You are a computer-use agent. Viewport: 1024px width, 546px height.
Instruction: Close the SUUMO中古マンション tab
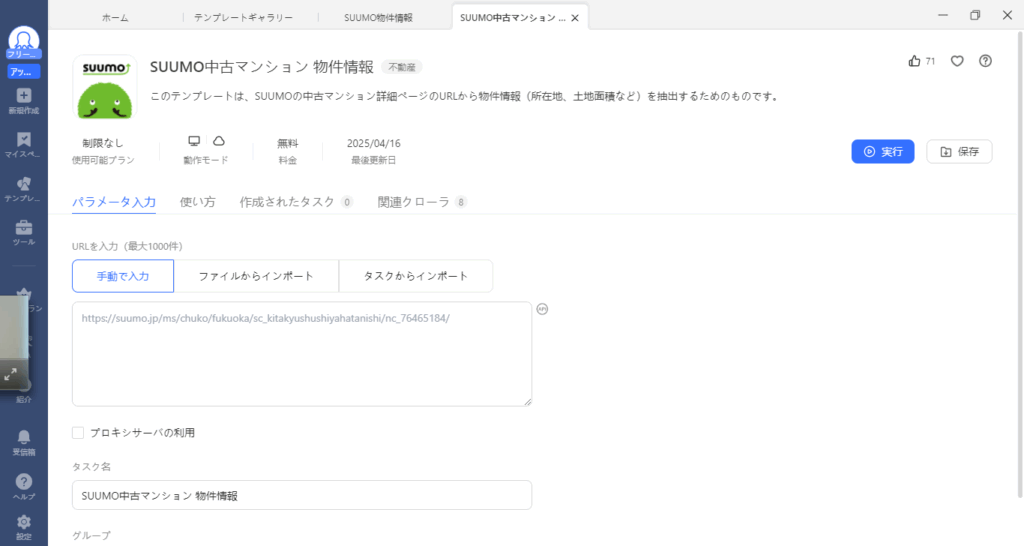pos(575,18)
